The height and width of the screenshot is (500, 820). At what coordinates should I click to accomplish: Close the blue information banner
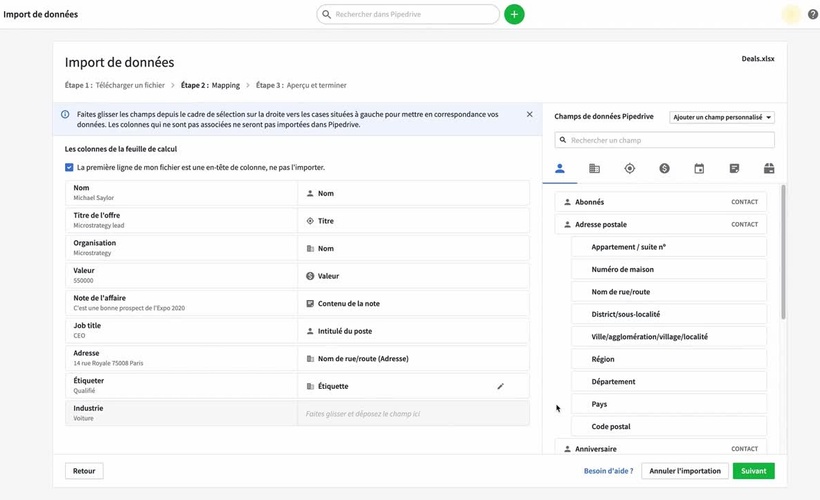tap(530, 114)
